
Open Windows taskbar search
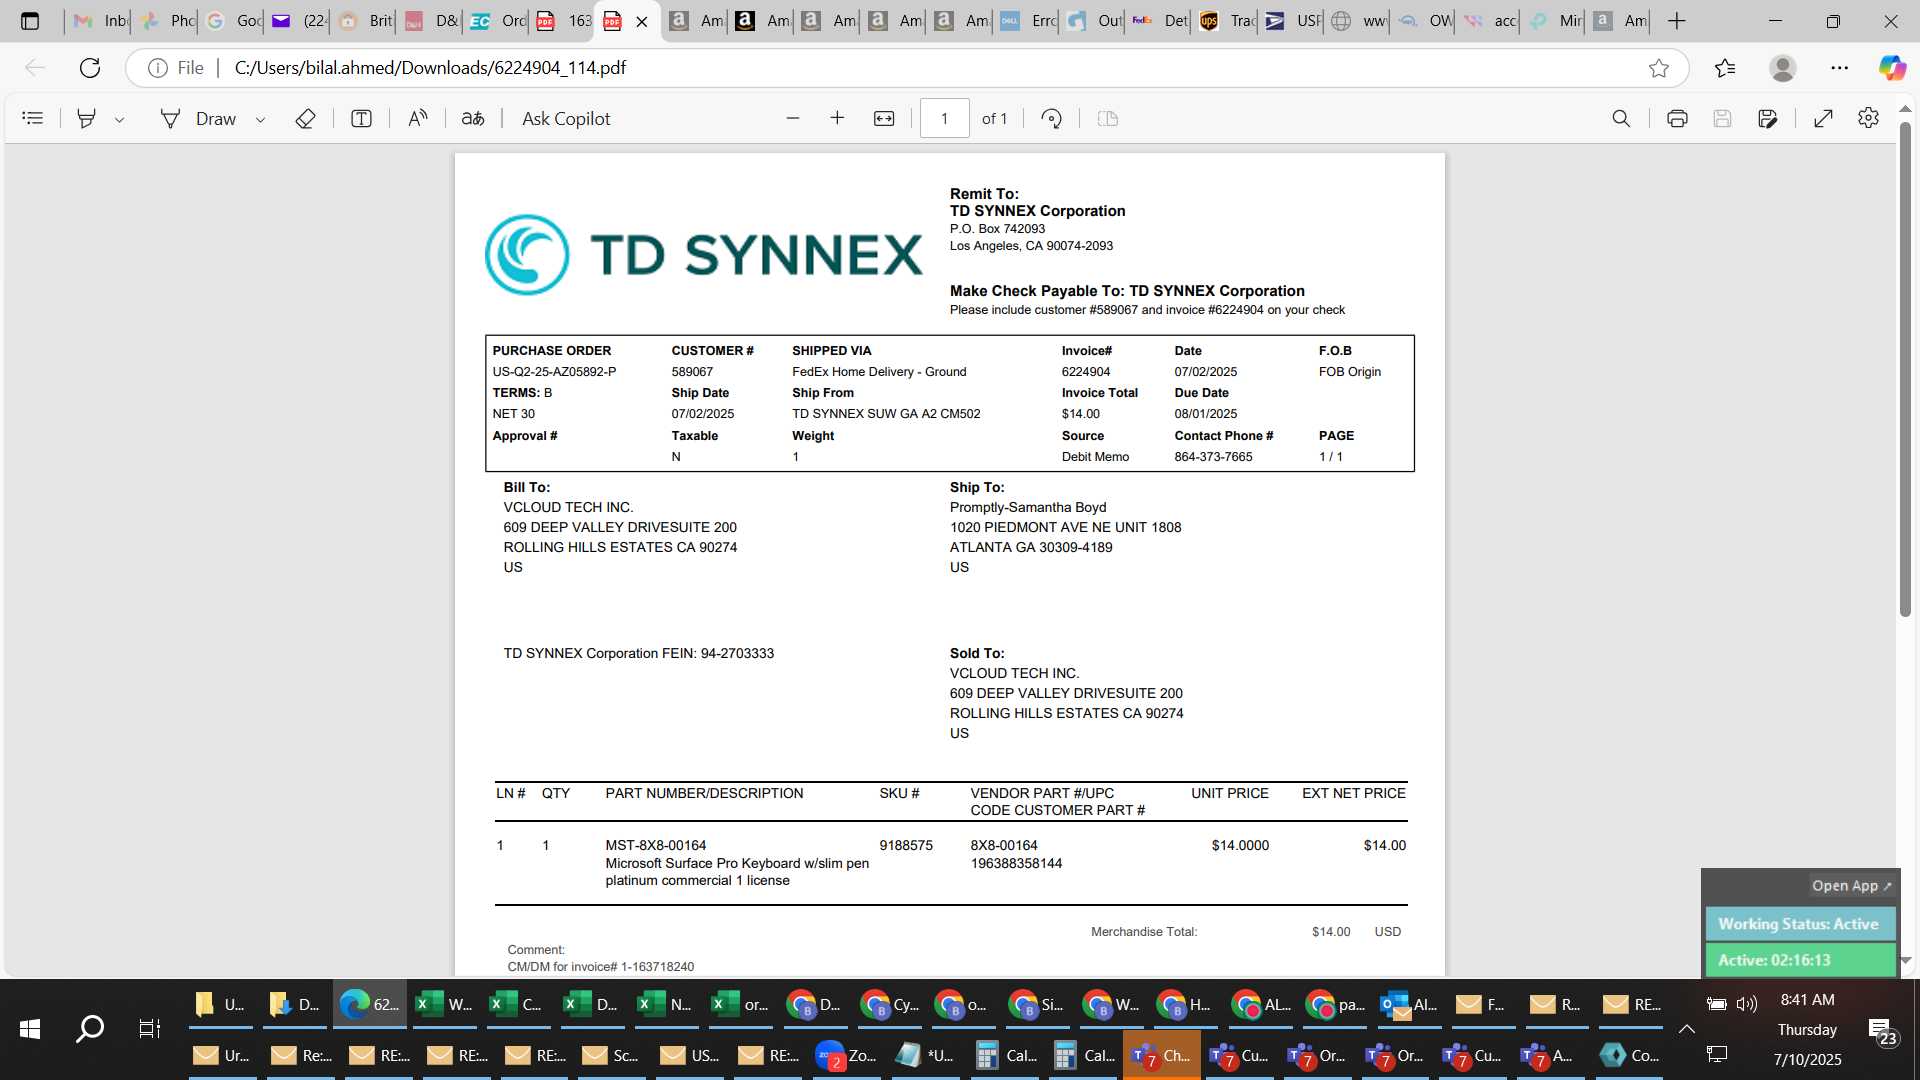[90, 1029]
